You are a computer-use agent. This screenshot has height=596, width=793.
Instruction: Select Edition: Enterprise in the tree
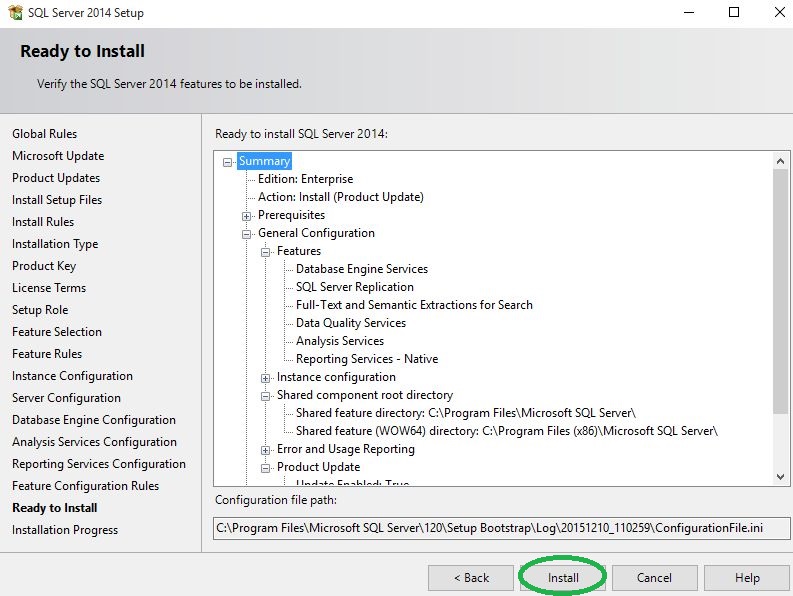pos(305,179)
